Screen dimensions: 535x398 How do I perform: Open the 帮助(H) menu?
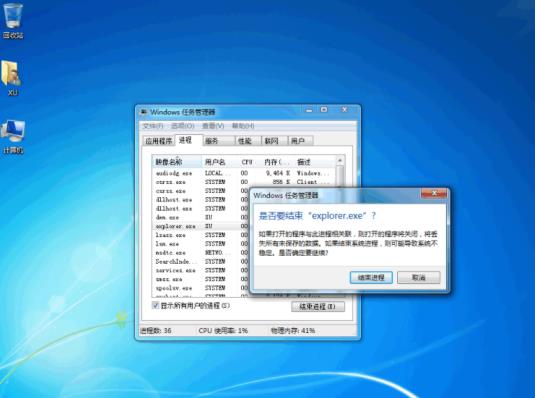(243, 126)
